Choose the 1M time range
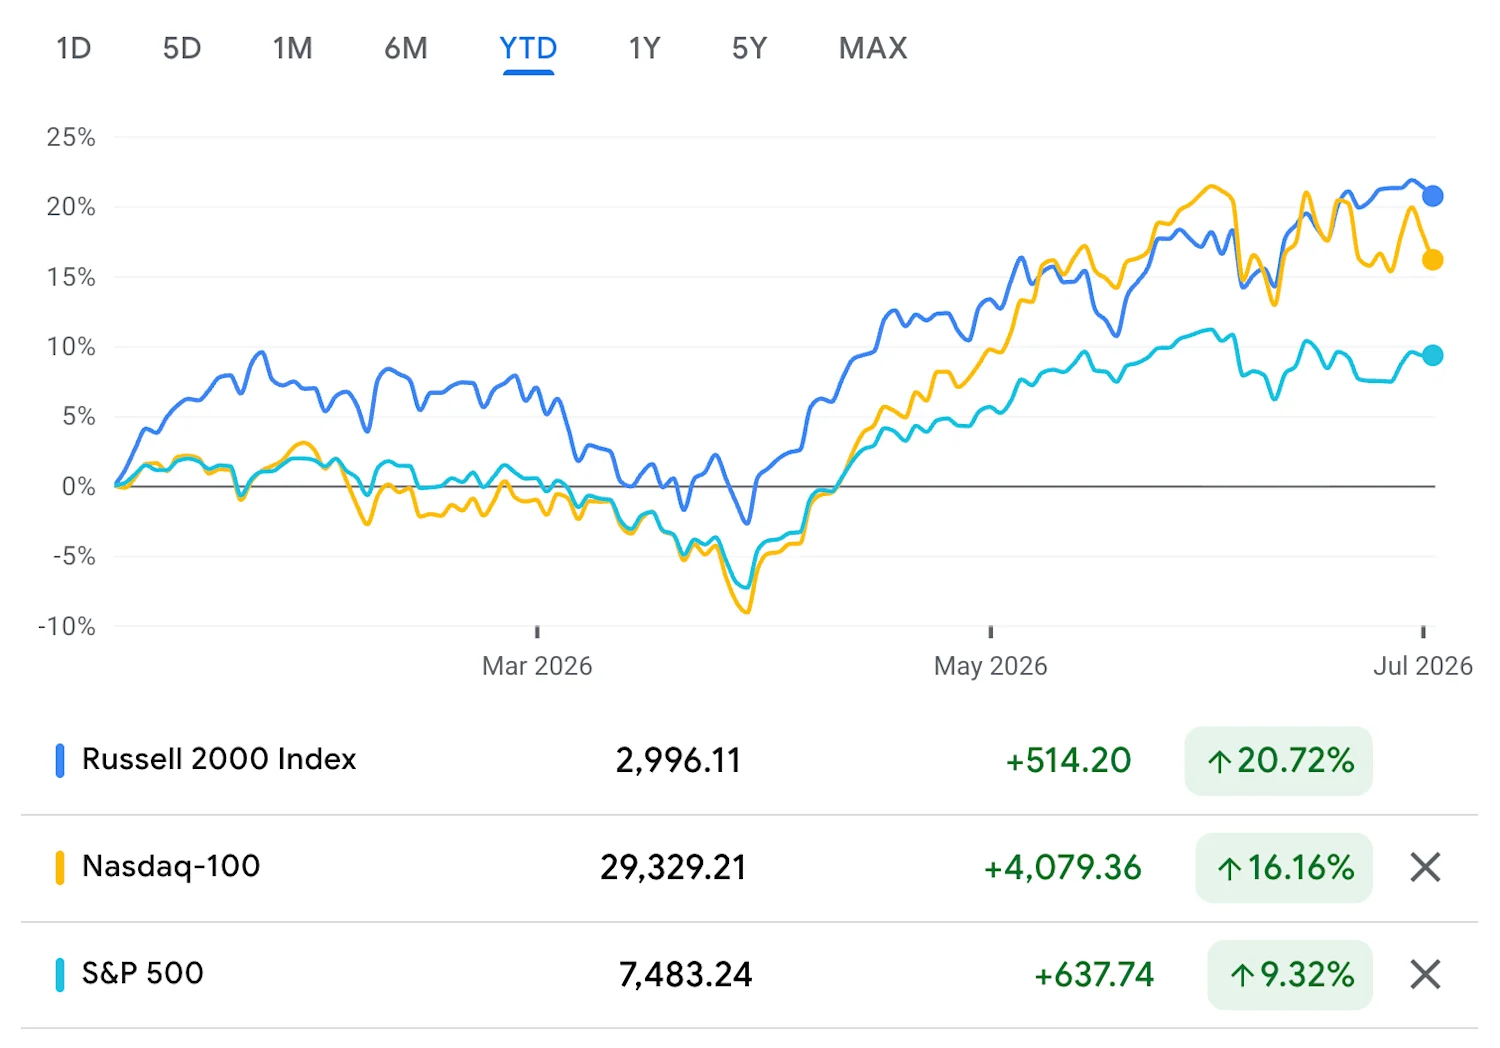This screenshot has width=1500, height=1048. click(x=293, y=48)
